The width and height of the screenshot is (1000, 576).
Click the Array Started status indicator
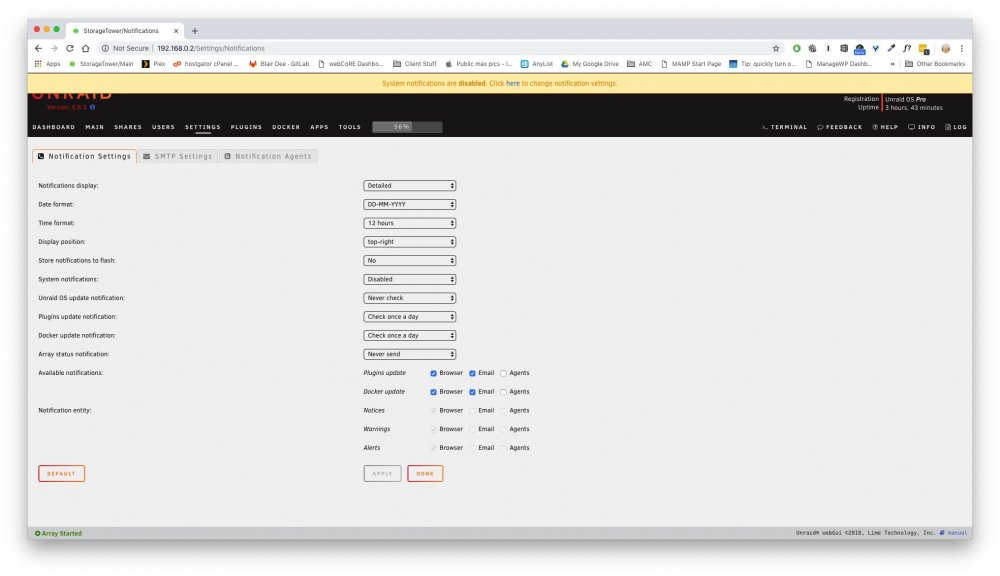tap(58, 533)
